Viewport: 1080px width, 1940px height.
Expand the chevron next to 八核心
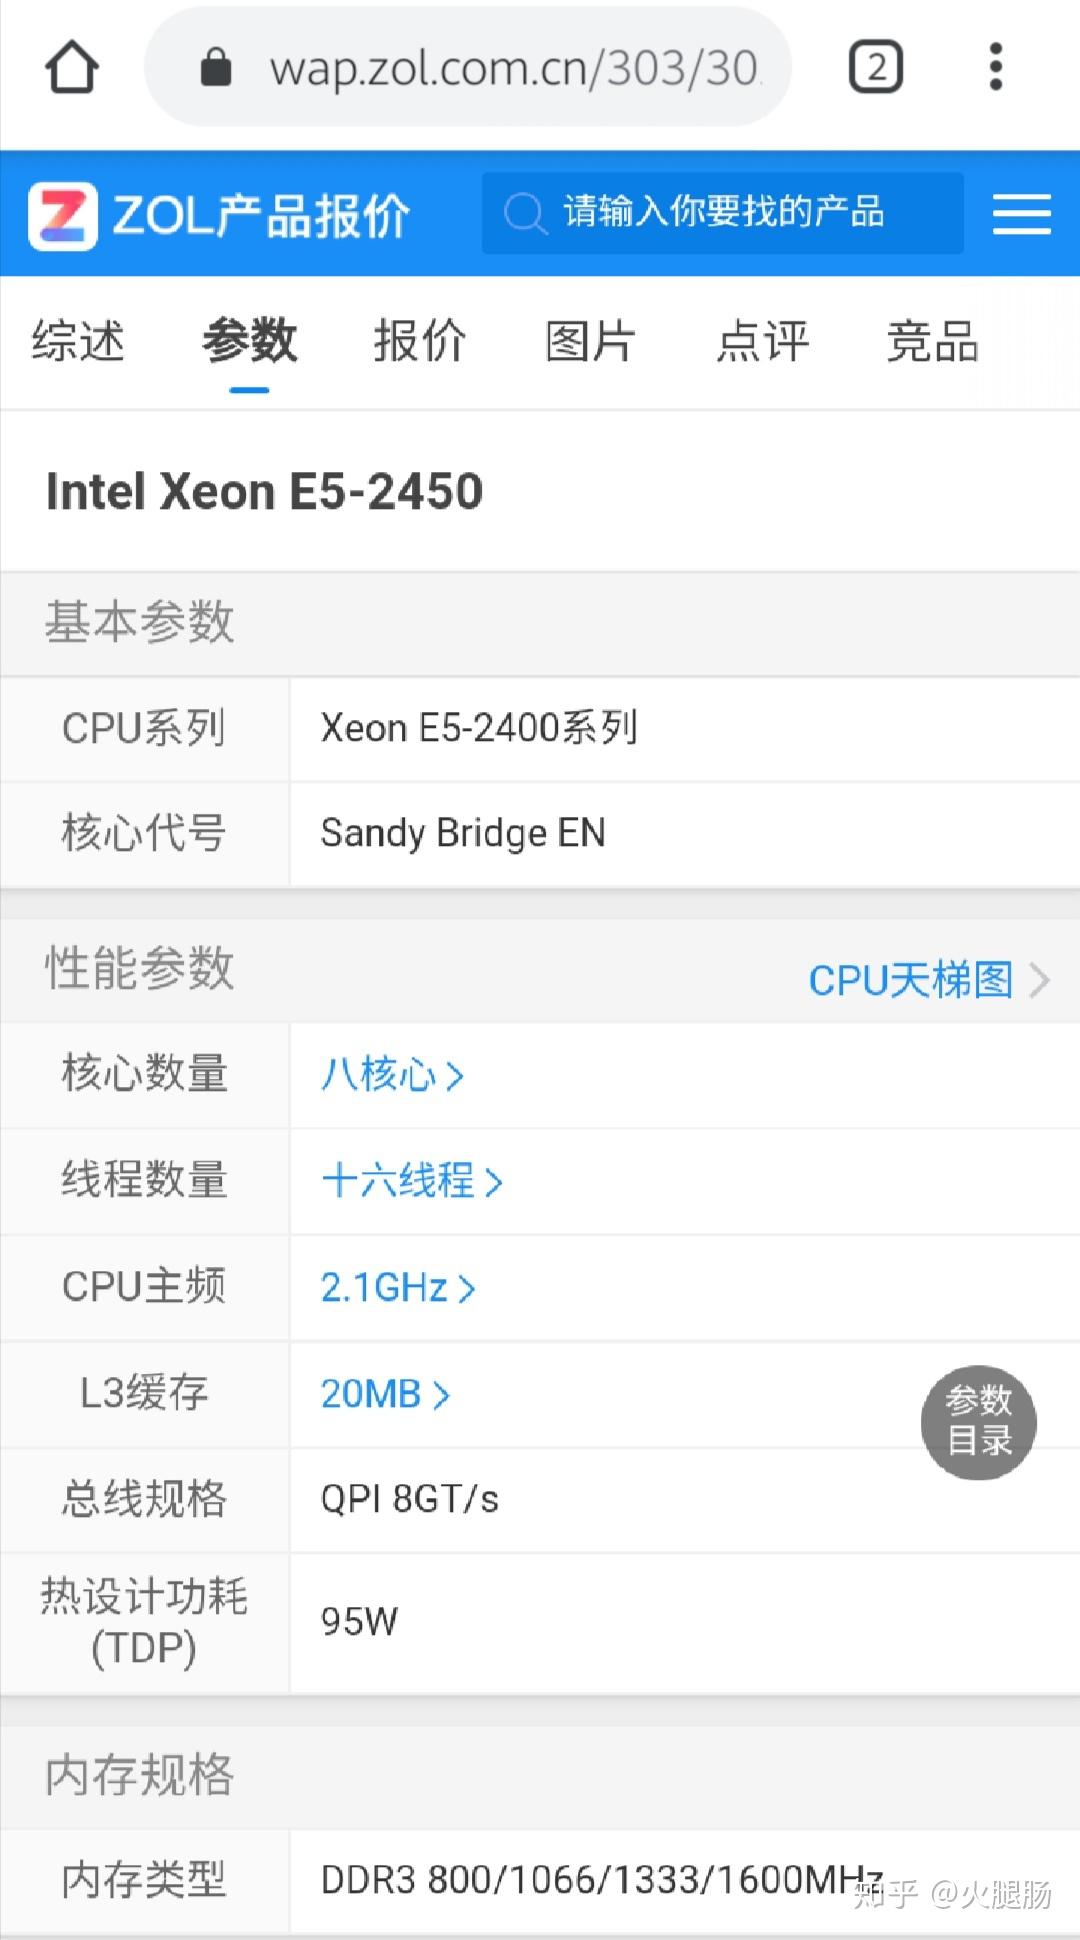(x=458, y=1076)
